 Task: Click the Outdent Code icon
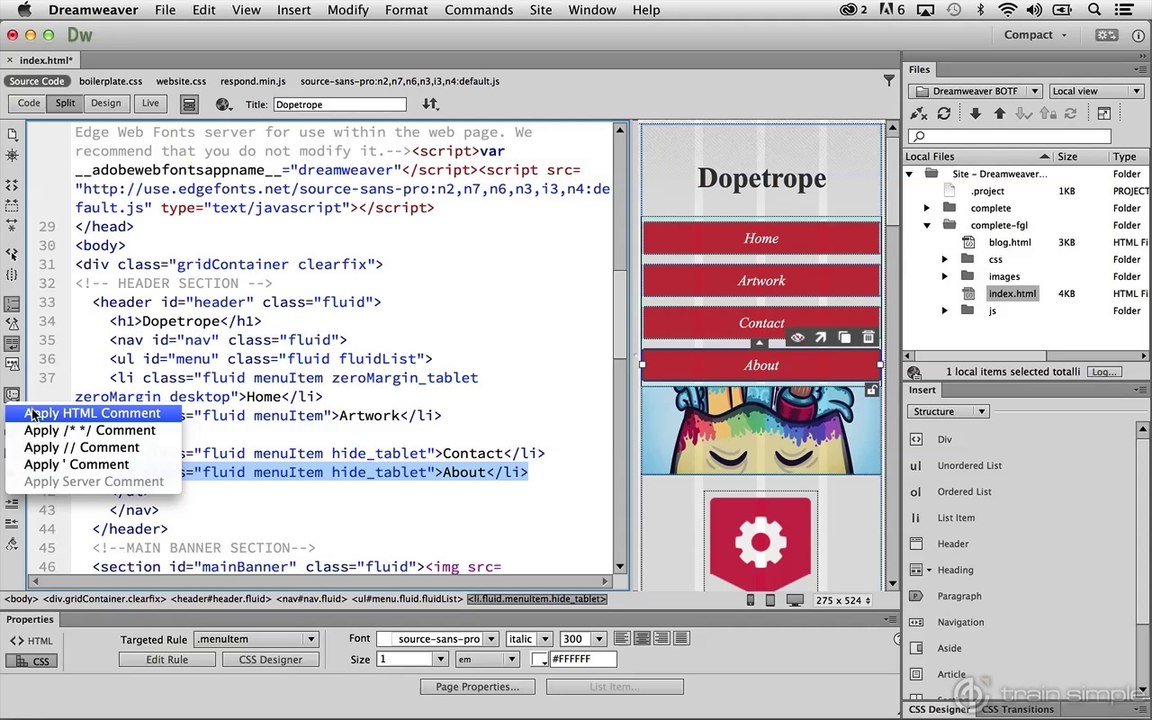(12, 524)
